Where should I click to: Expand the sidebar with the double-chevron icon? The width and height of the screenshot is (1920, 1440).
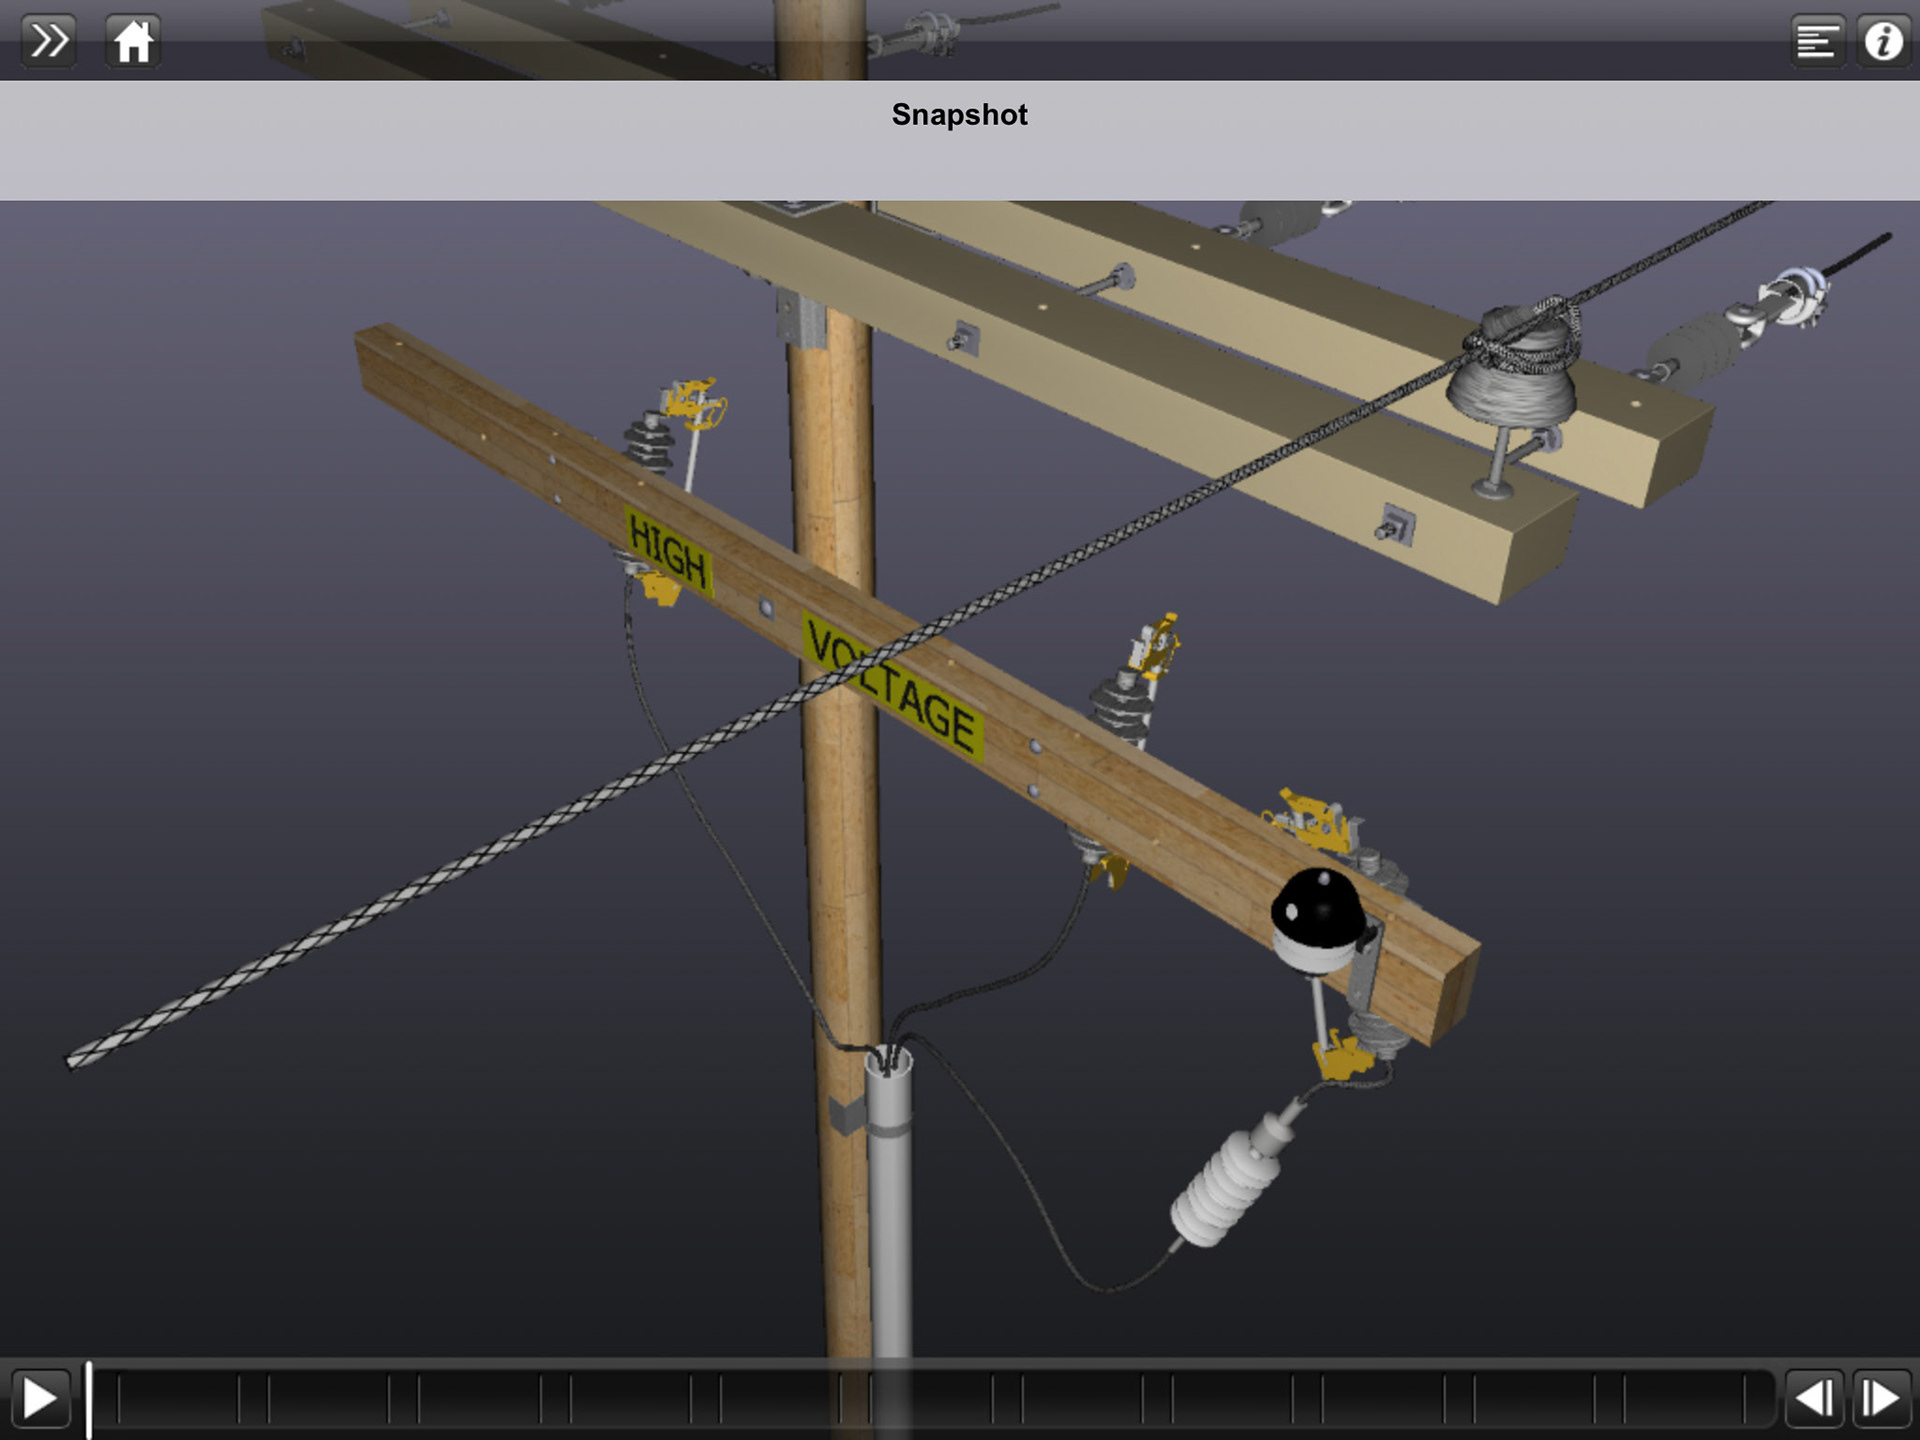point(48,41)
